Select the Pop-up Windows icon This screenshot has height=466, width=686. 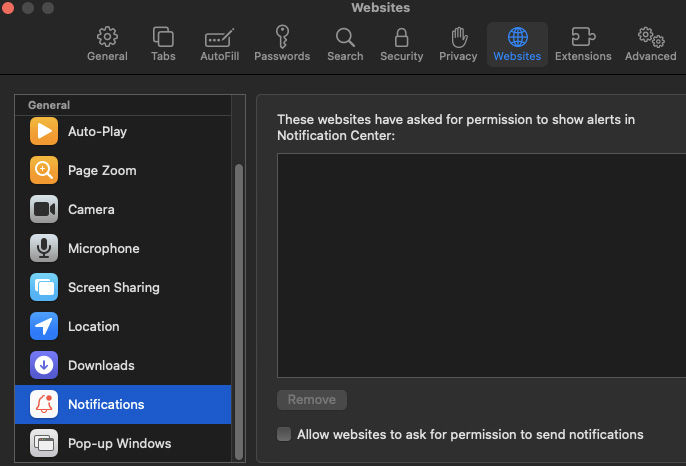click(x=44, y=443)
